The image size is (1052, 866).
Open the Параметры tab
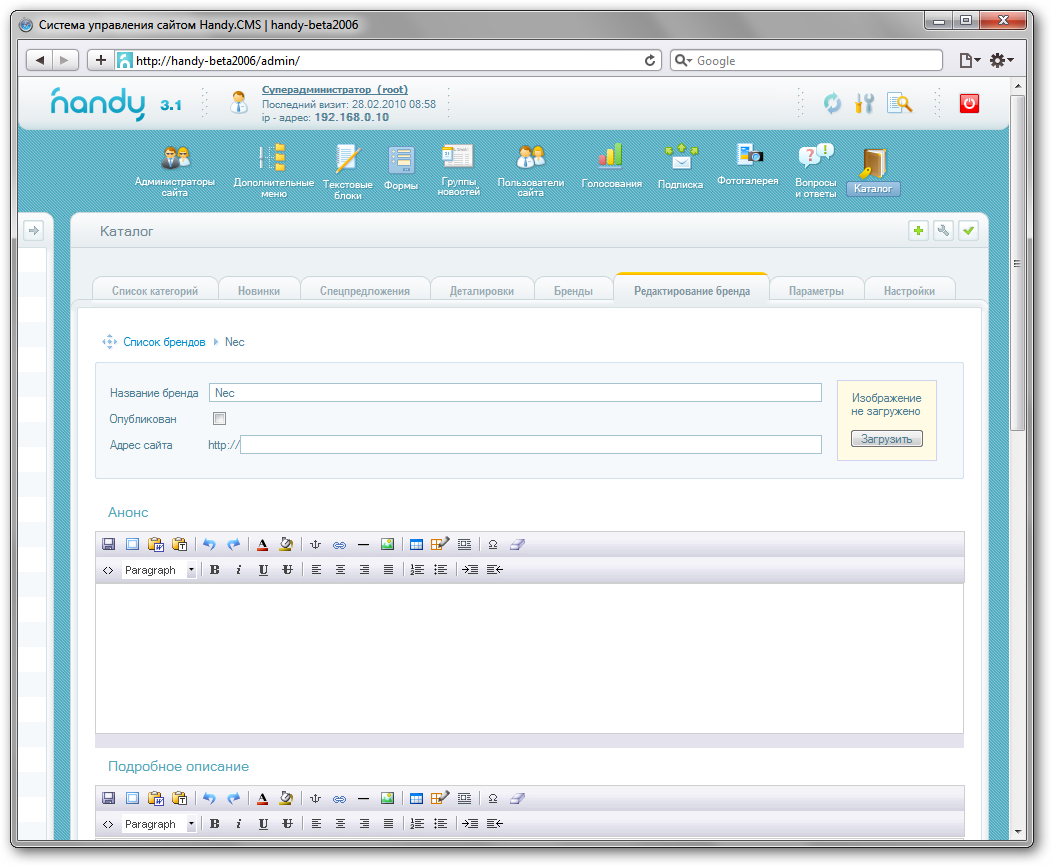pyautogui.click(x=815, y=291)
